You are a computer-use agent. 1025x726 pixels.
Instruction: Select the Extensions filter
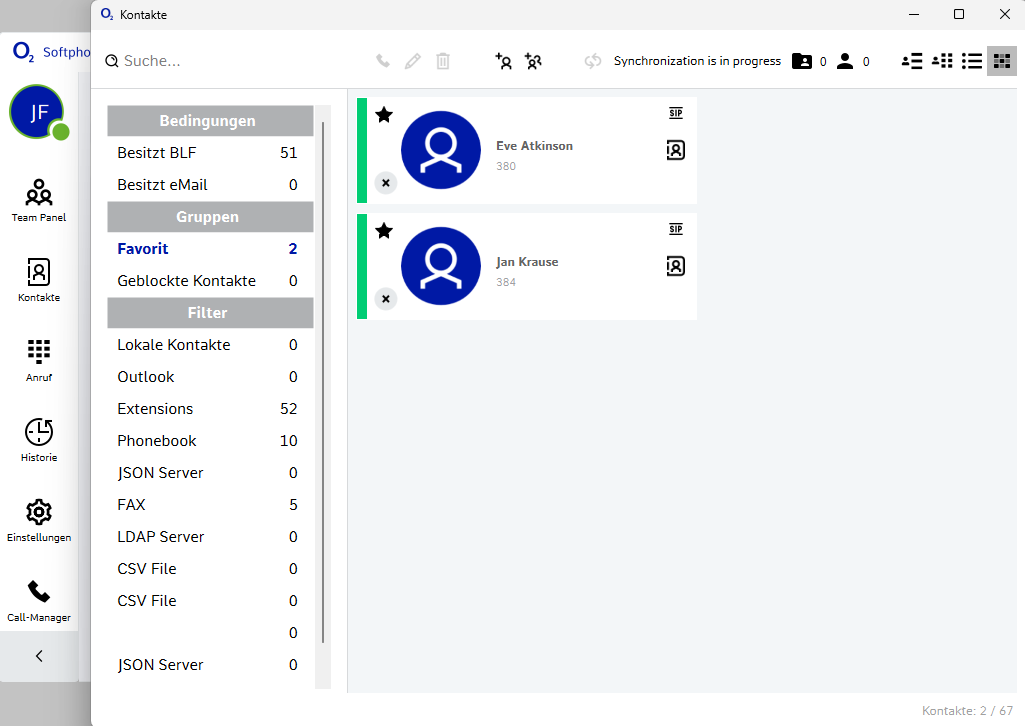click(155, 409)
